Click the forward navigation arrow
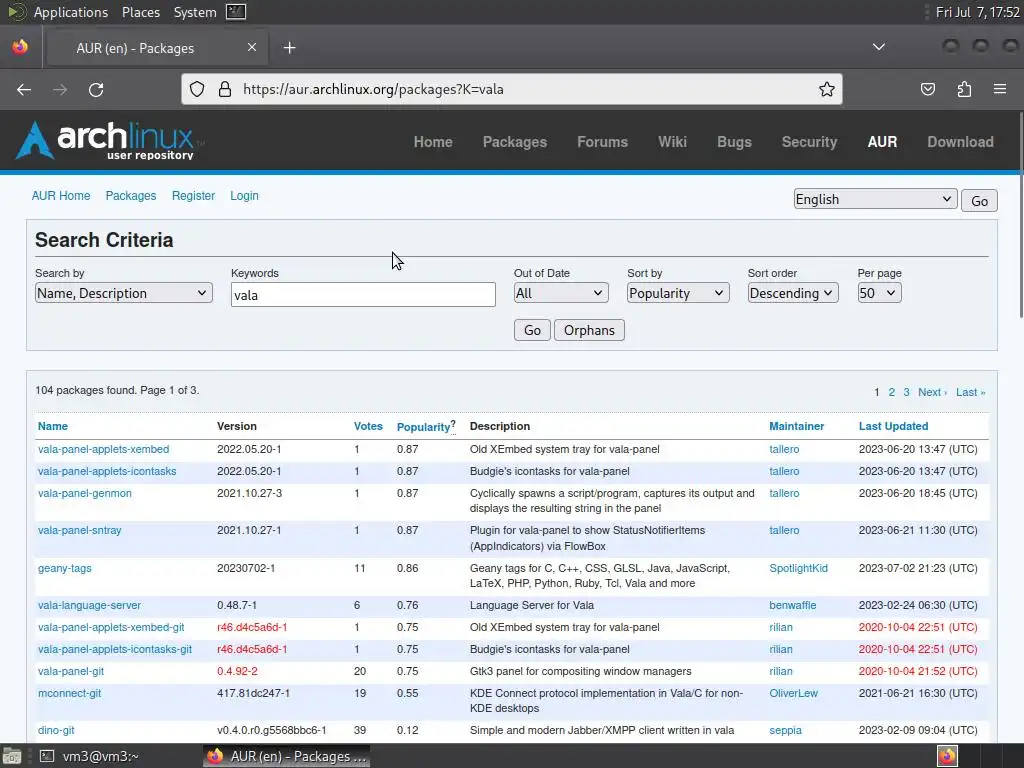The height and width of the screenshot is (768, 1024). coord(60,89)
